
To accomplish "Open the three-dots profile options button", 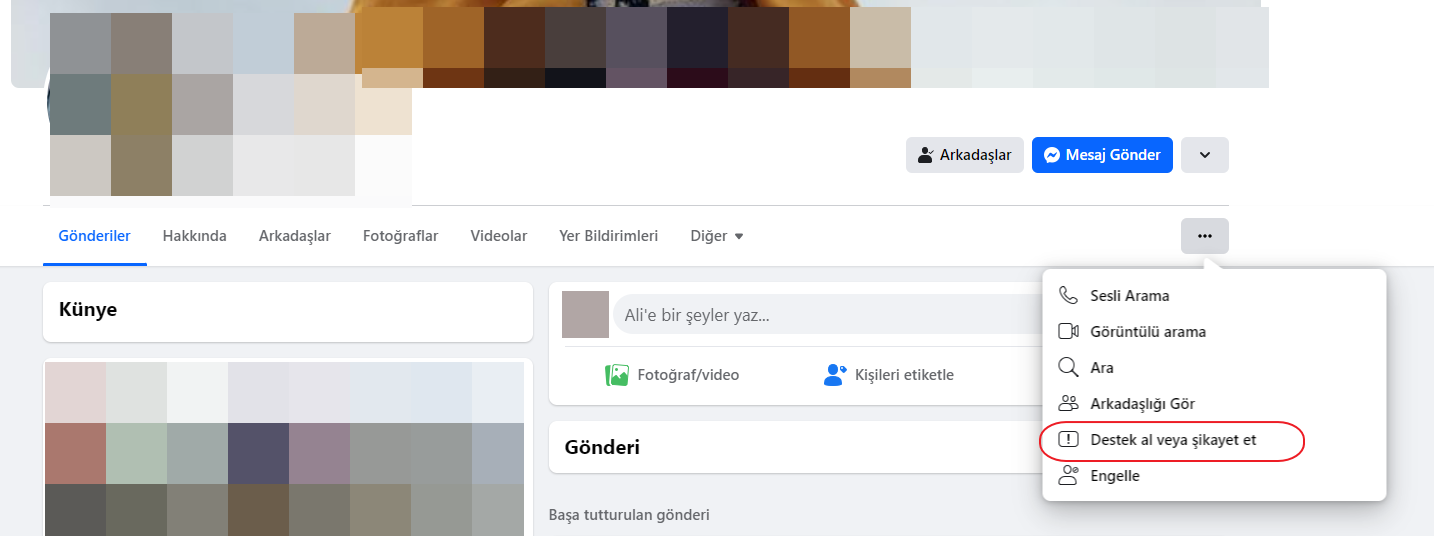I will [x=1205, y=236].
